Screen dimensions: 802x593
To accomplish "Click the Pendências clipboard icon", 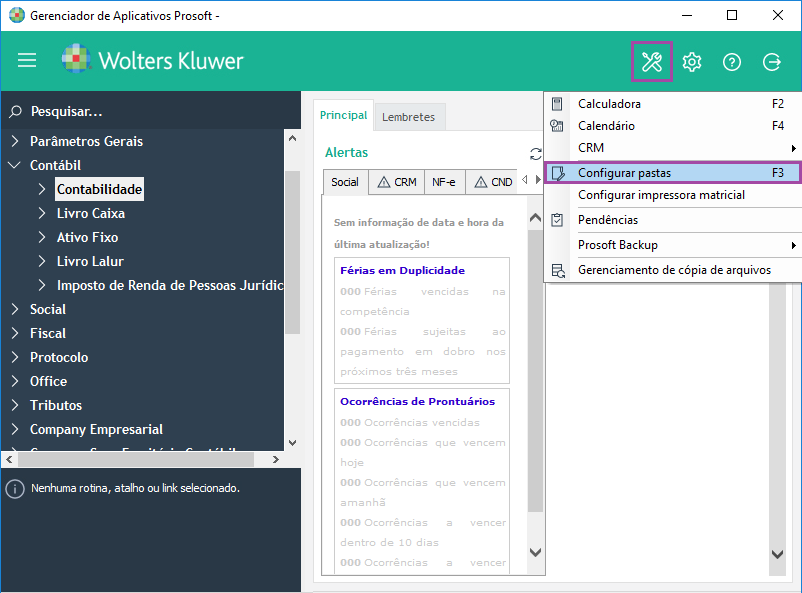I will 557,219.
